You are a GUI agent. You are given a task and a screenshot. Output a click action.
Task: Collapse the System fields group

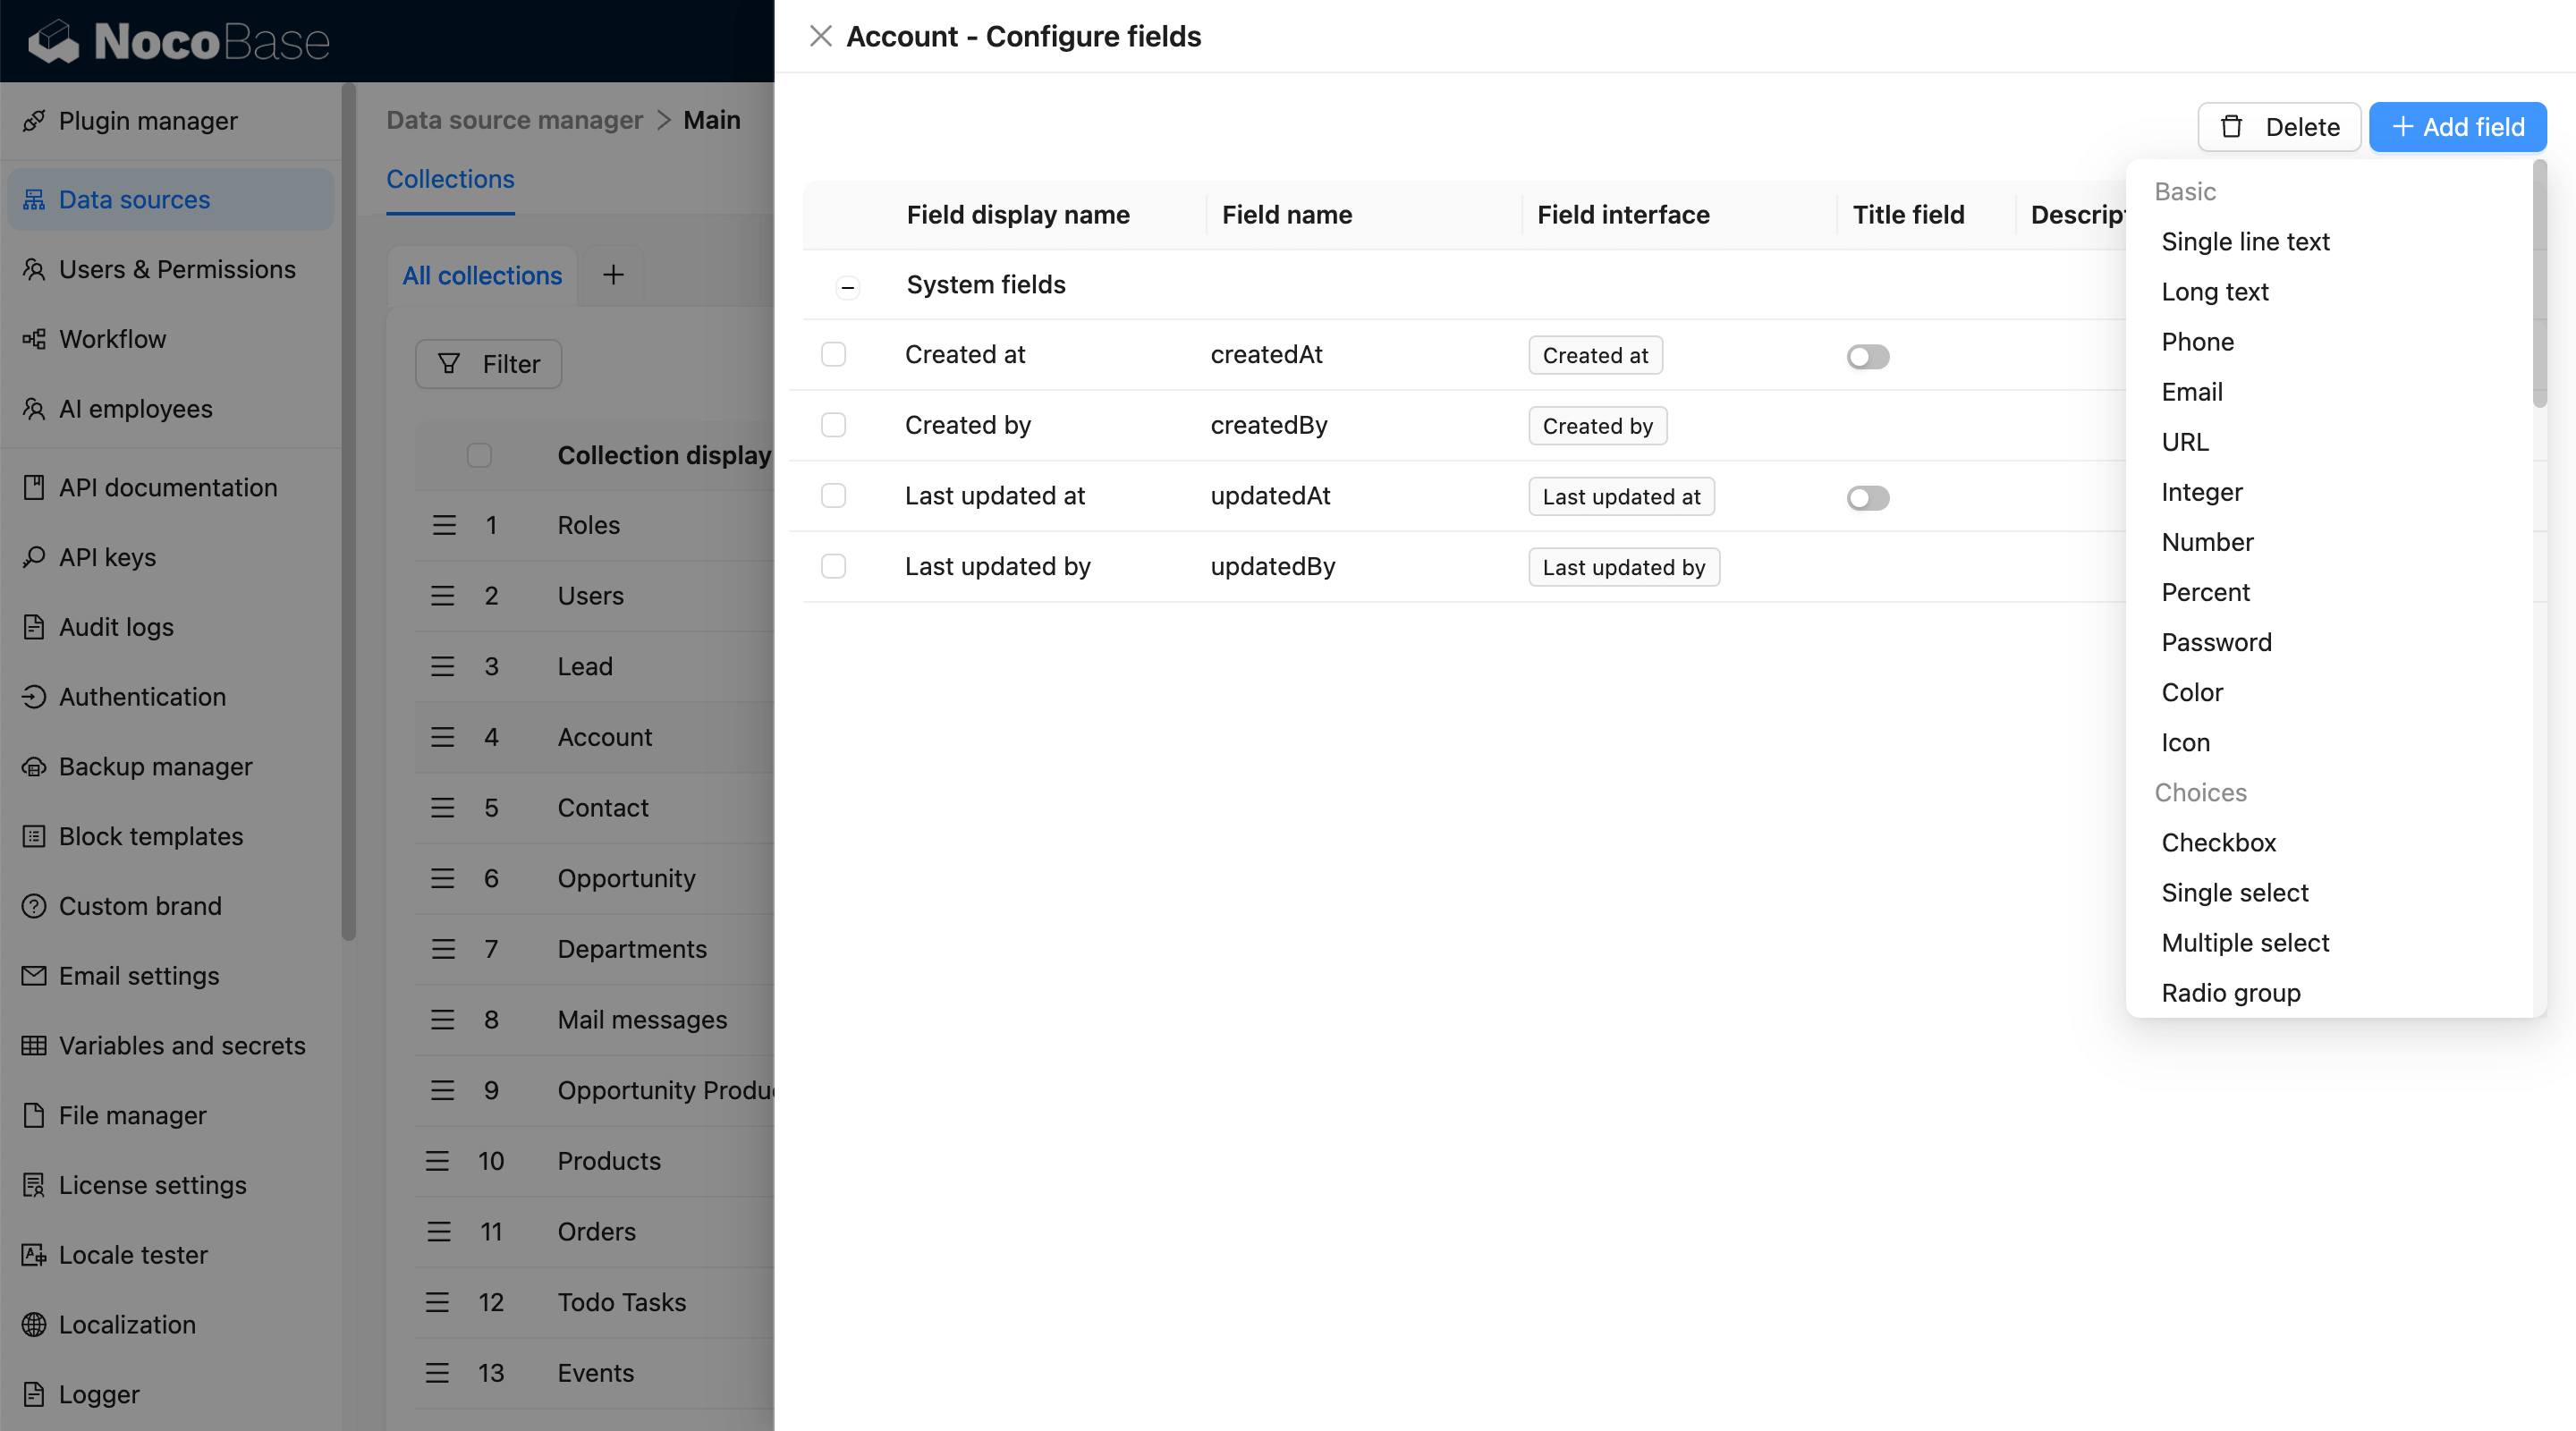click(x=847, y=287)
